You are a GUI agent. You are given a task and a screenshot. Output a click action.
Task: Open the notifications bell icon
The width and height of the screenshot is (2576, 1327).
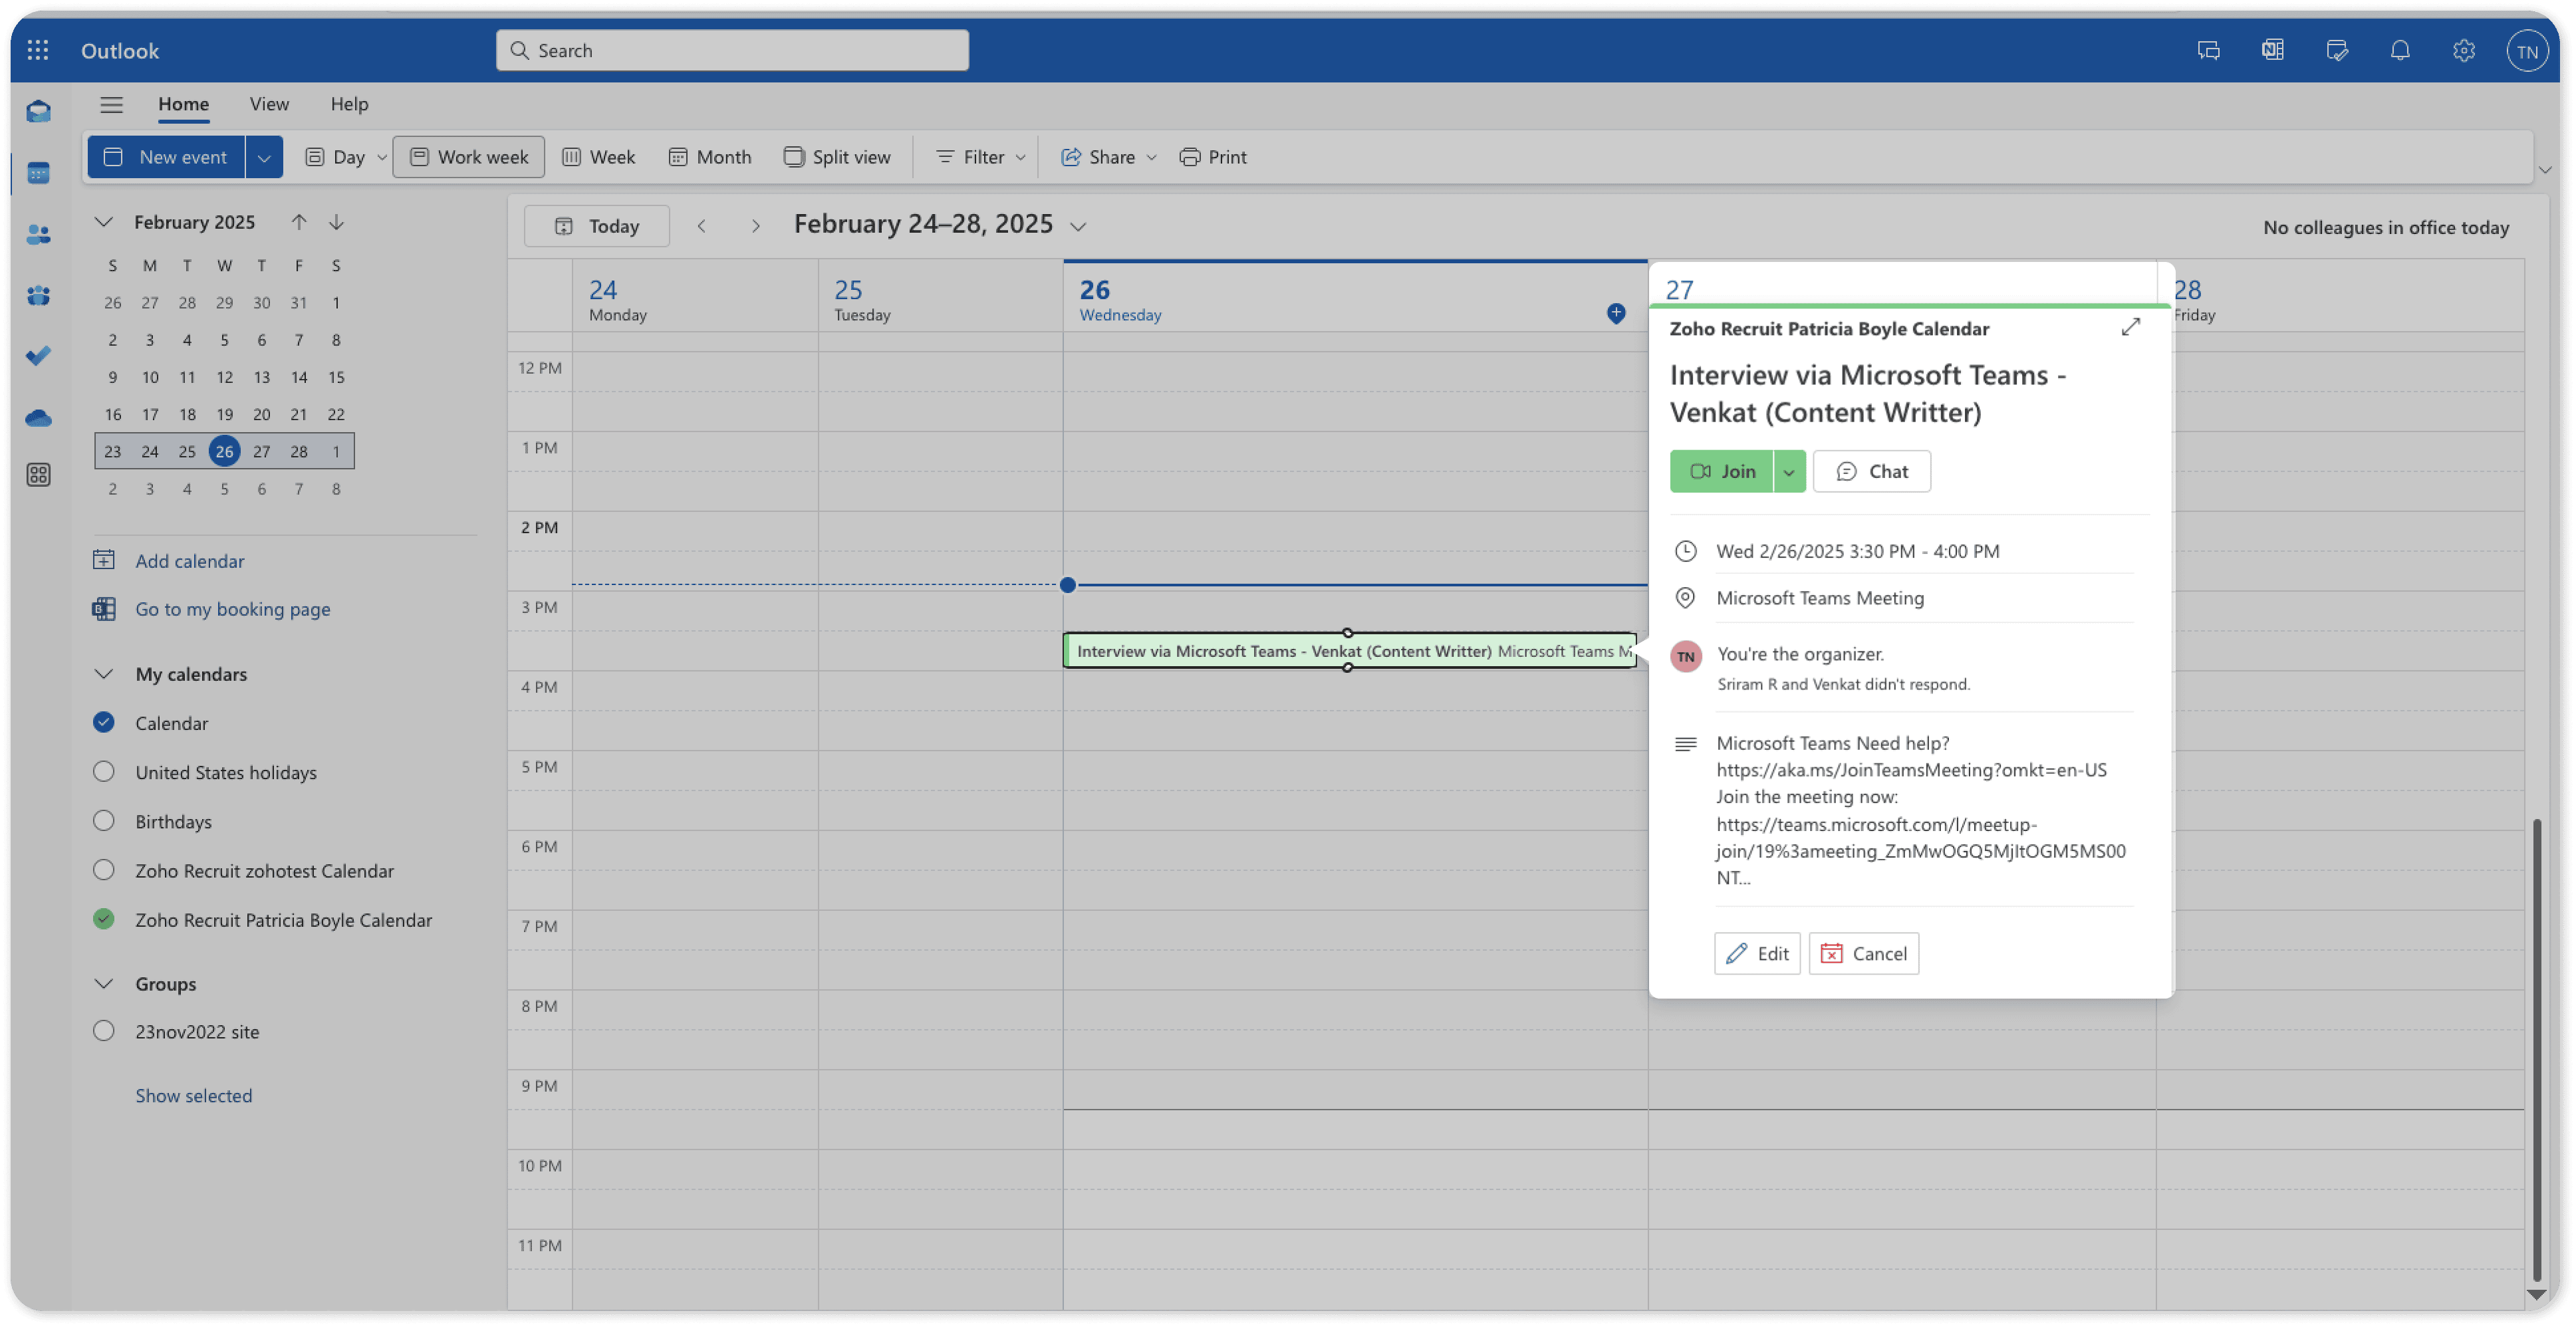[x=2400, y=50]
